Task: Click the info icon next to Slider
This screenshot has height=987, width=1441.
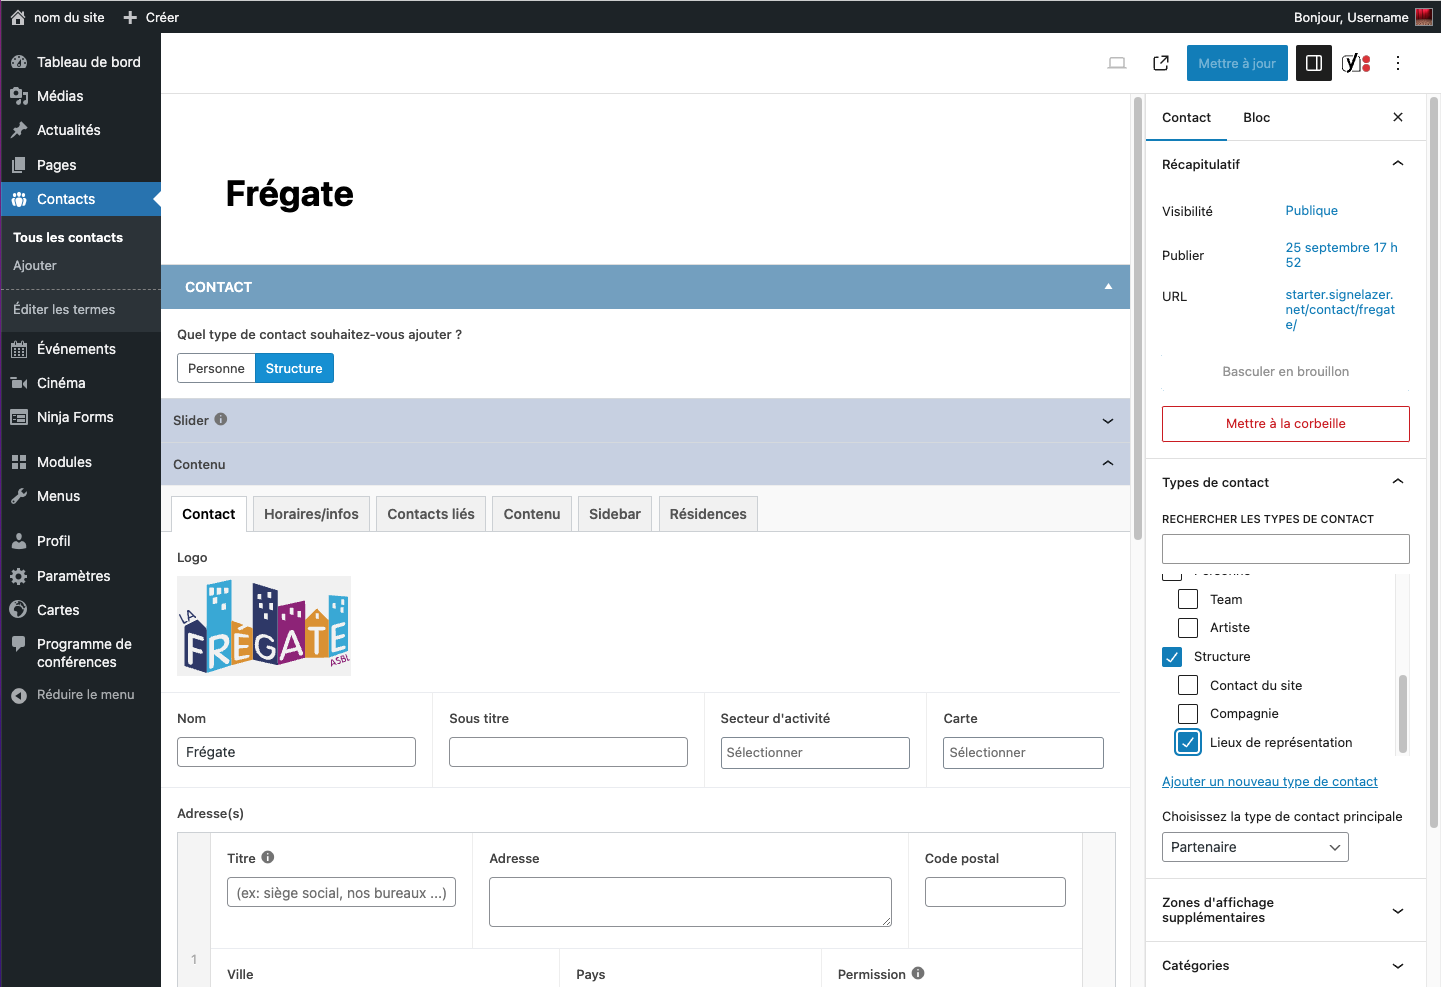Action: point(221,420)
